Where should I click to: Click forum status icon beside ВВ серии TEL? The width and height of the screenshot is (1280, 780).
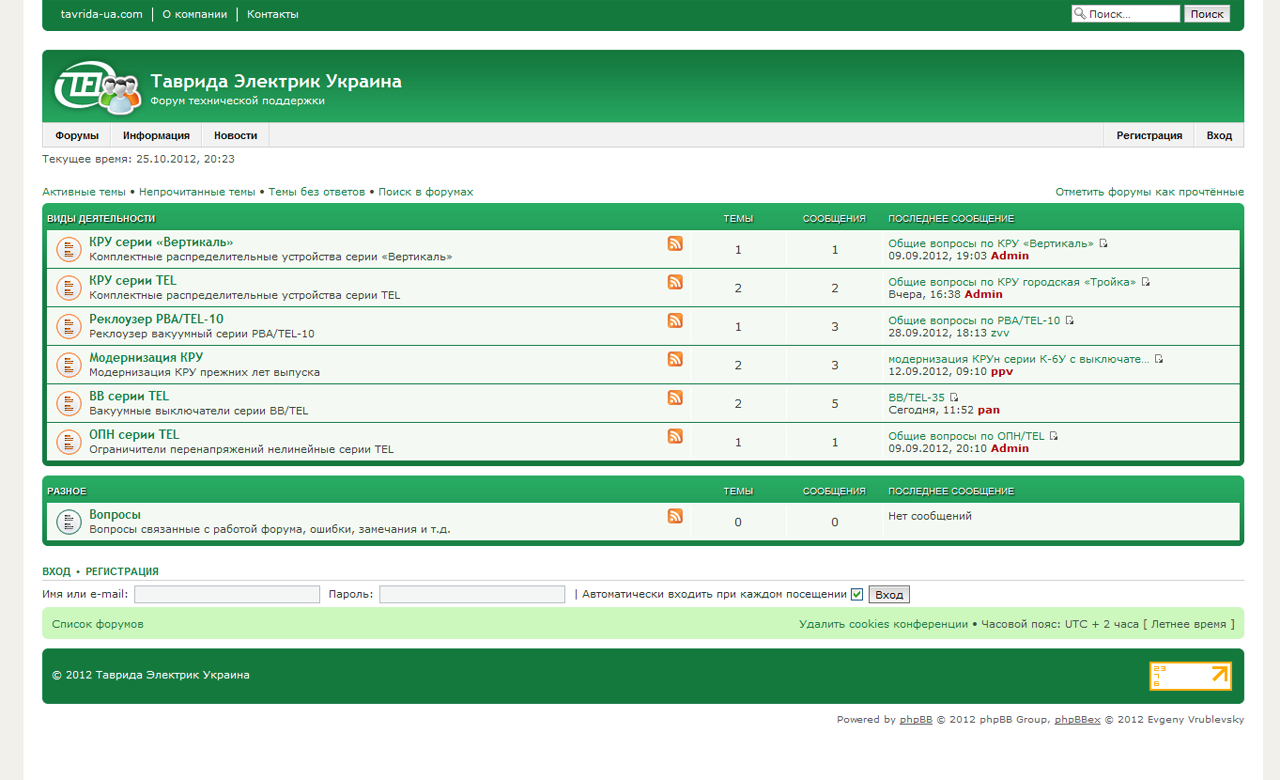68,404
